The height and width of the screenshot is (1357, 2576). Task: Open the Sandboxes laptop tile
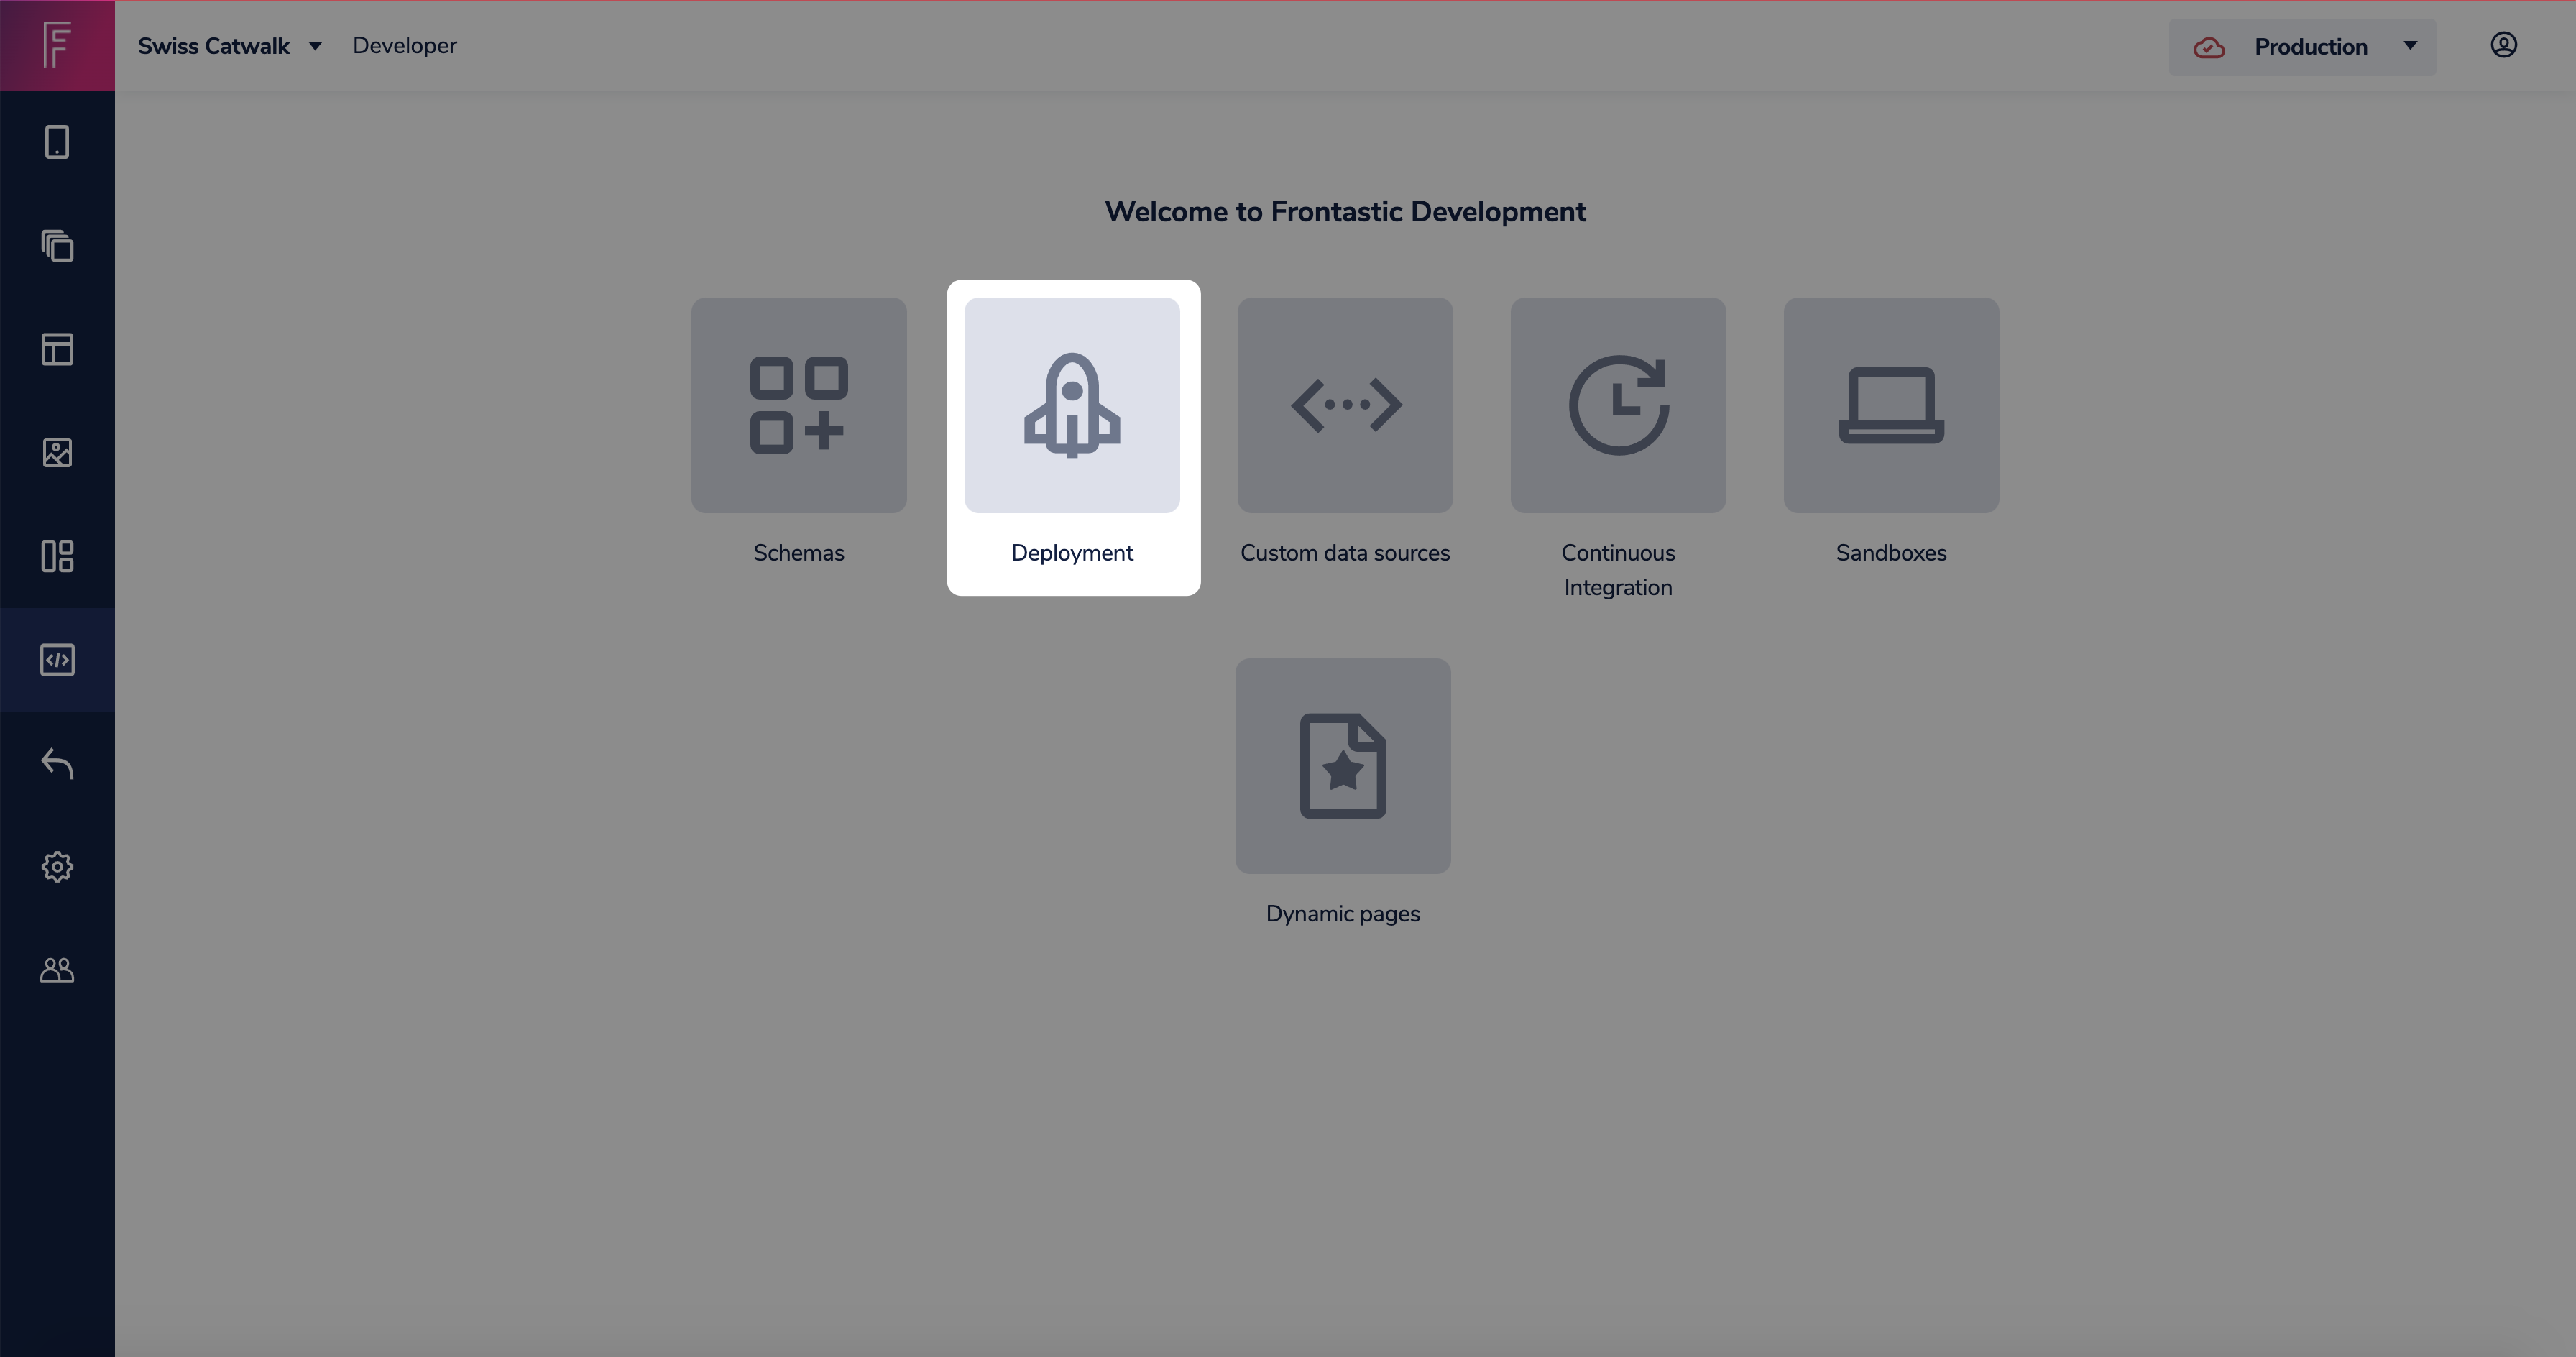pos(1891,405)
